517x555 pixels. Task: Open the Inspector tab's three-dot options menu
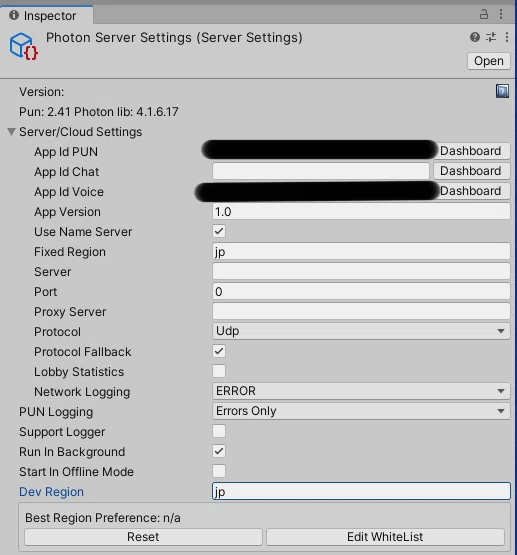(501, 14)
